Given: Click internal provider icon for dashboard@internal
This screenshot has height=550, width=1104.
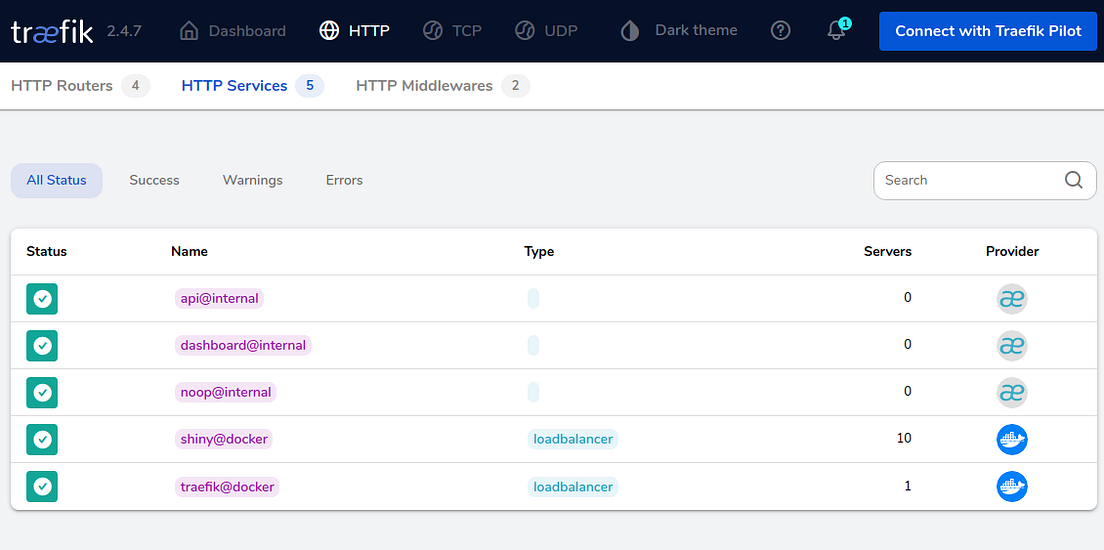Looking at the screenshot, I should click(x=1012, y=346).
